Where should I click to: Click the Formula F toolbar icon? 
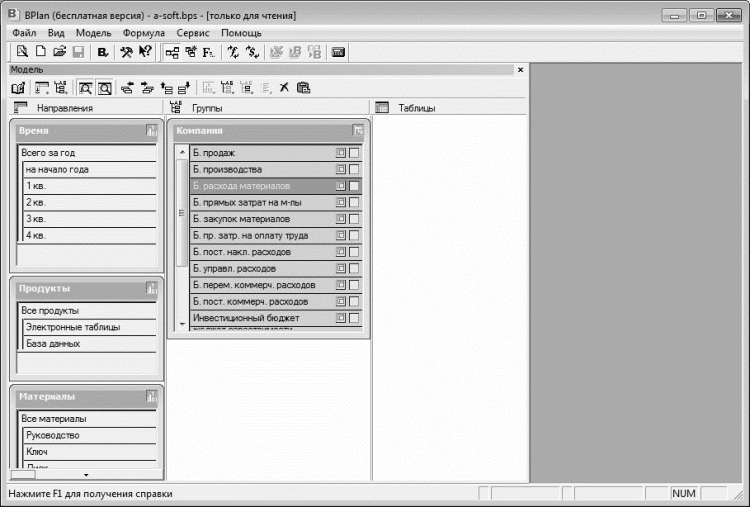click(208, 52)
